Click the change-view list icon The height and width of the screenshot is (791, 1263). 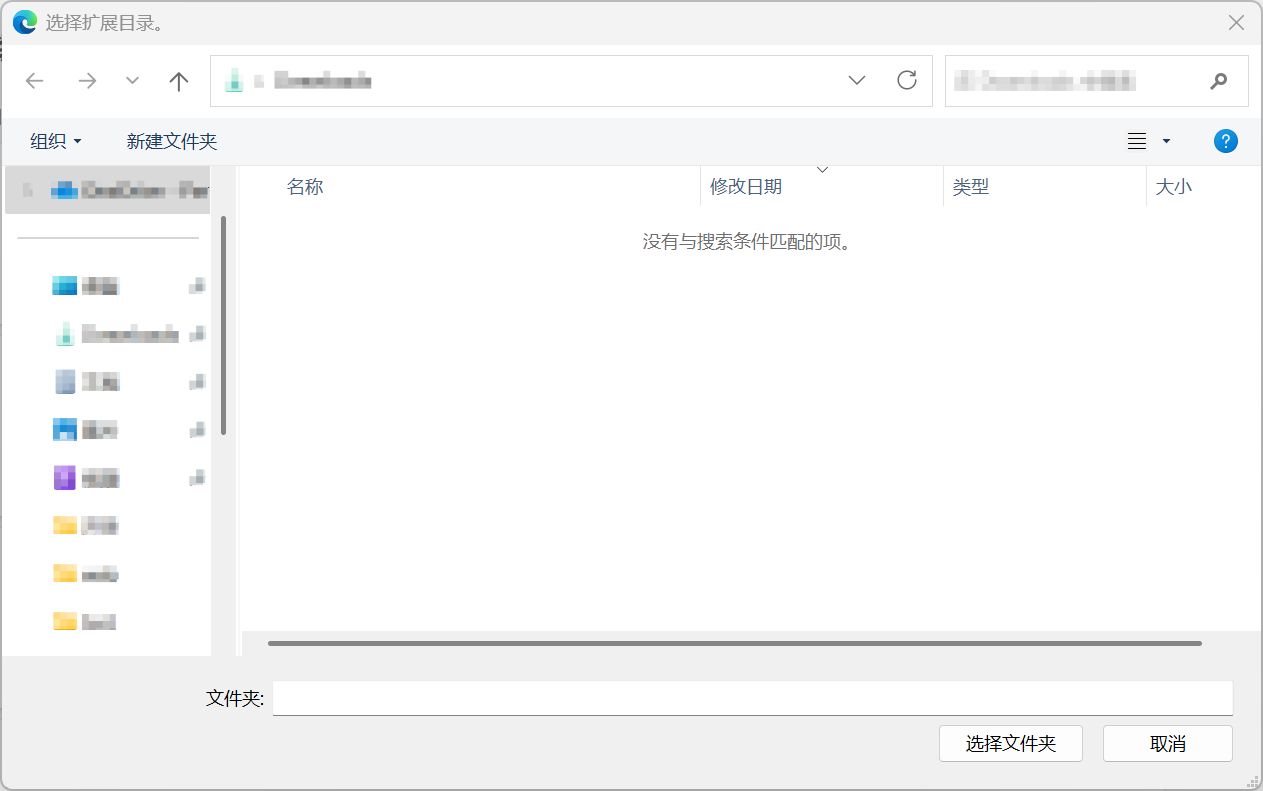1136,140
